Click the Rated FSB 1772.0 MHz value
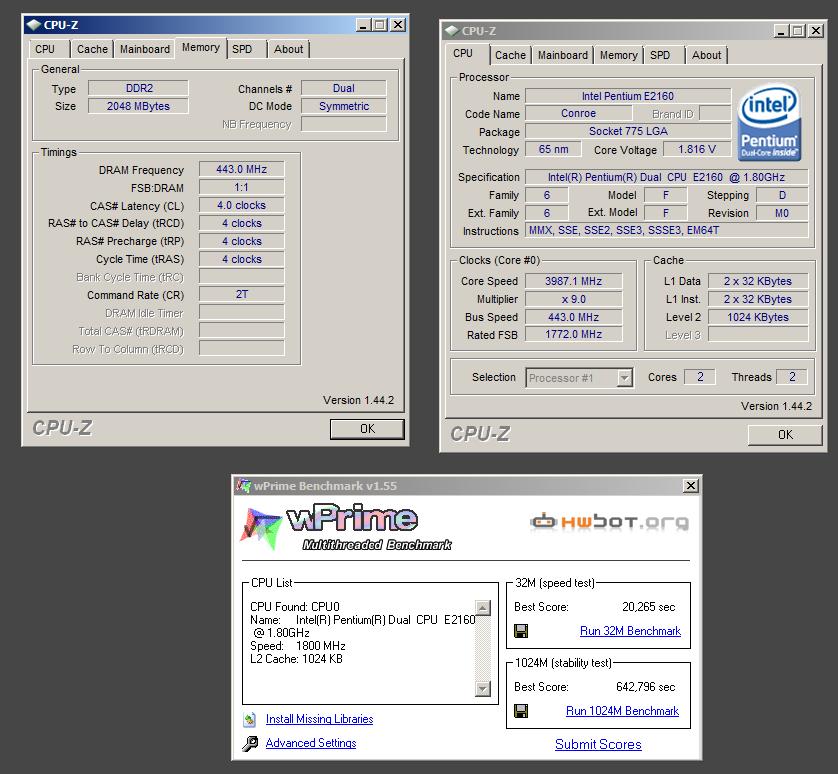The width and height of the screenshot is (838, 774). pos(573,334)
